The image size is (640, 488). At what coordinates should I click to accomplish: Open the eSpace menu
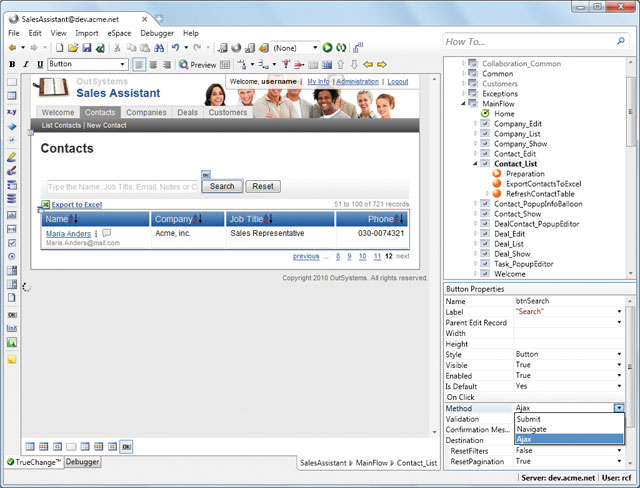tap(119, 33)
